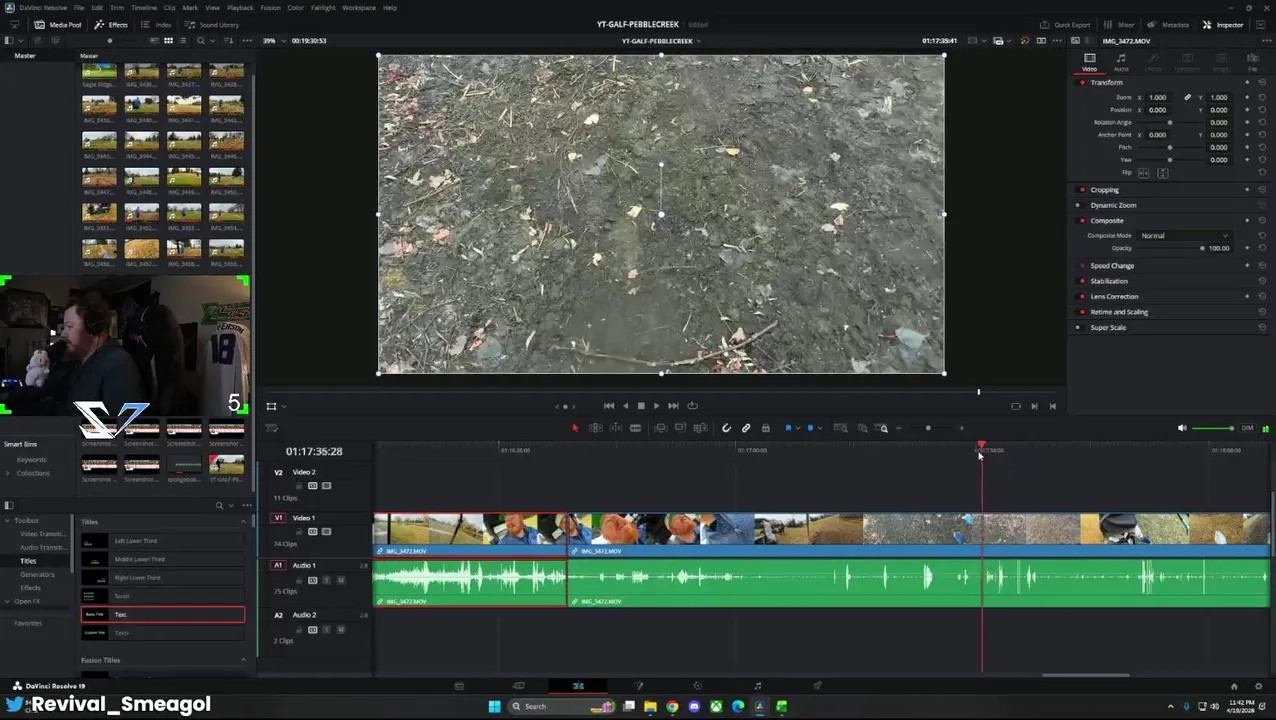Click the Windows Start button

[x=494, y=706]
